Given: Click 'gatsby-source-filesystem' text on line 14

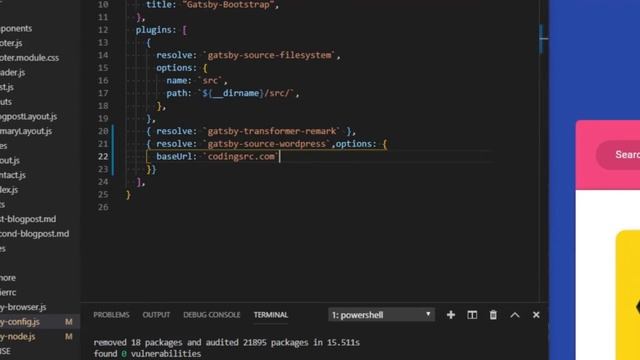Looking at the screenshot, I should coord(269,55).
